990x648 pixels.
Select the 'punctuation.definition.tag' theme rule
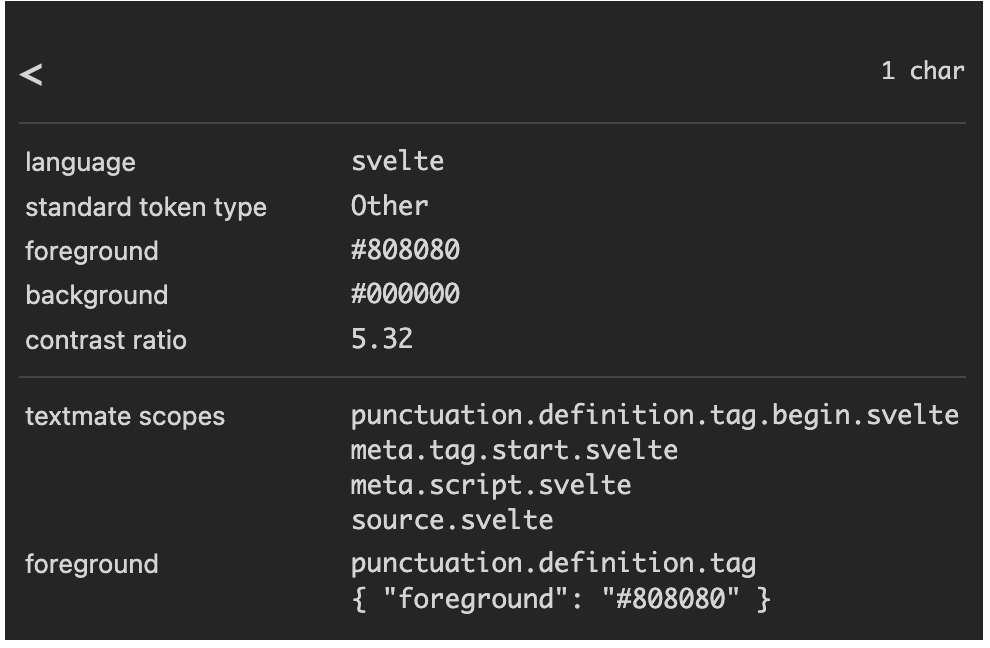point(553,564)
